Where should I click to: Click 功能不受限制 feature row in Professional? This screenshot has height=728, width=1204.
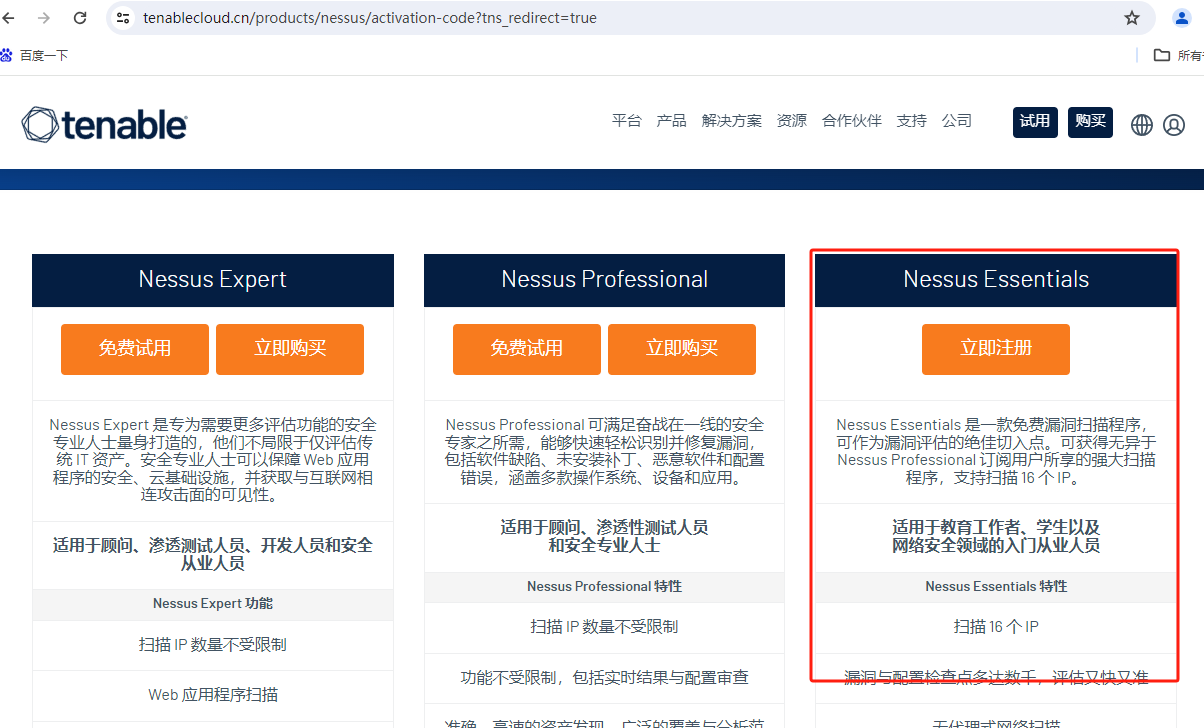pyautogui.click(x=605, y=678)
